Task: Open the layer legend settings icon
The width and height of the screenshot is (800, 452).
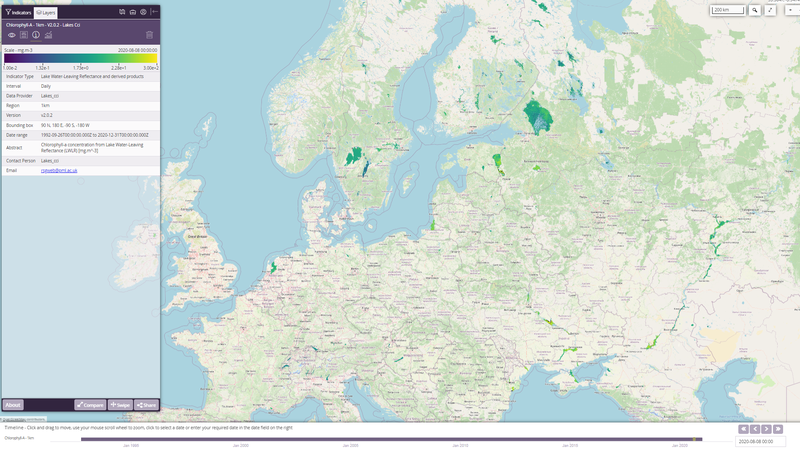Action: 24,35
